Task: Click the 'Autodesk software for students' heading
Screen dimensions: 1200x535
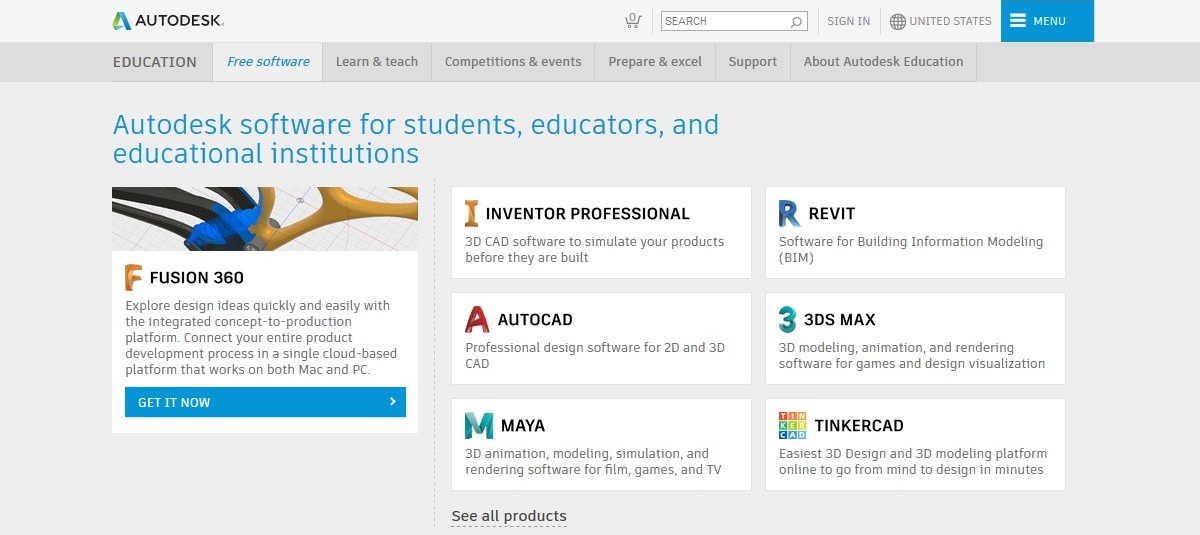Action: point(416,139)
